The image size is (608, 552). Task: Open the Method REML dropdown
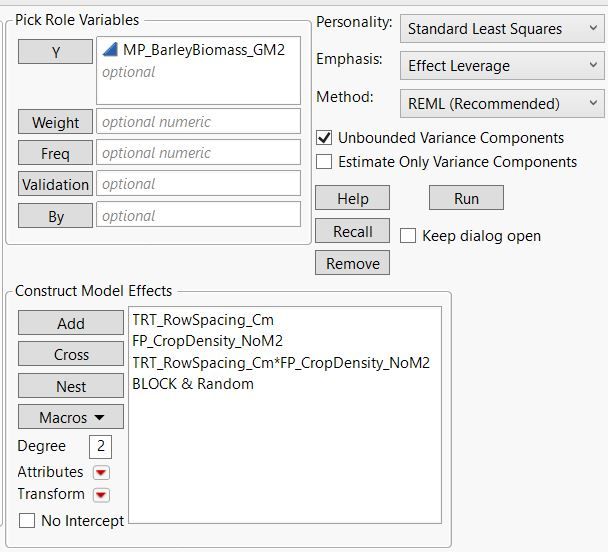(x=502, y=103)
